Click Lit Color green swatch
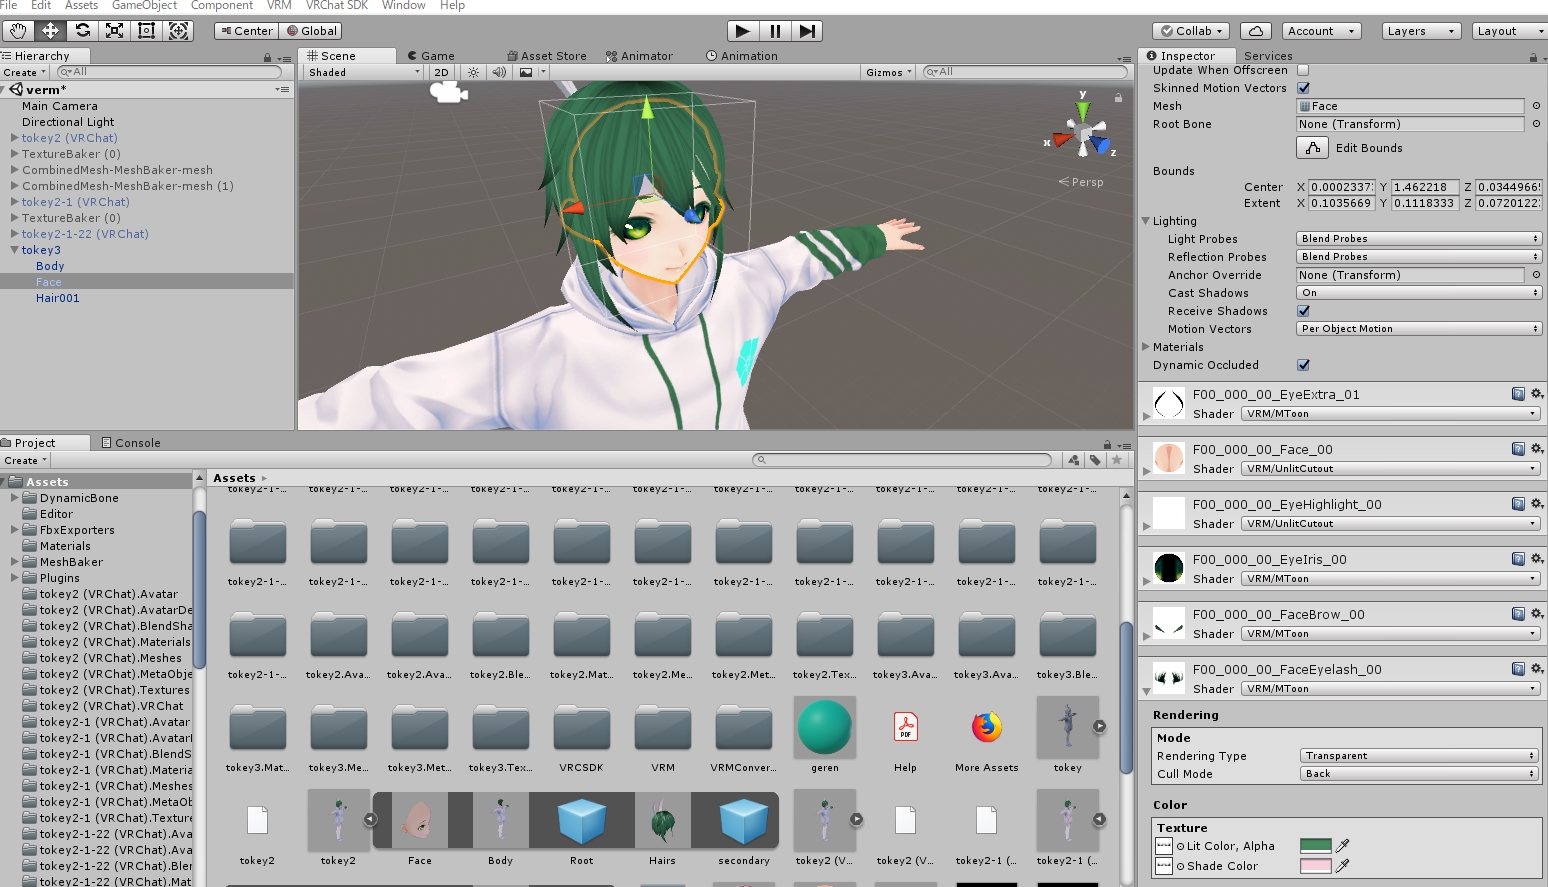 [1315, 846]
